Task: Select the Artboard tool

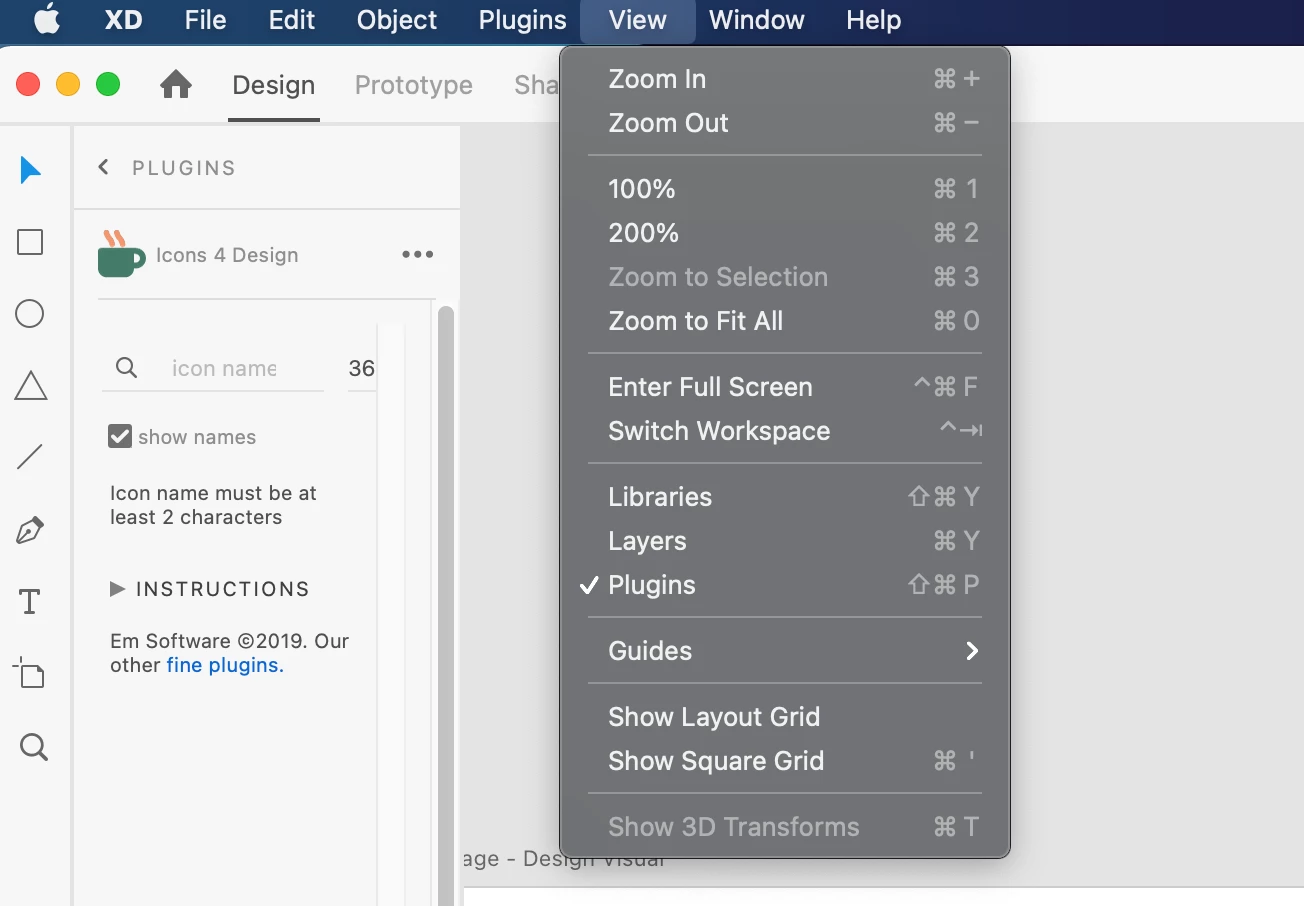Action: pyautogui.click(x=29, y=673)
